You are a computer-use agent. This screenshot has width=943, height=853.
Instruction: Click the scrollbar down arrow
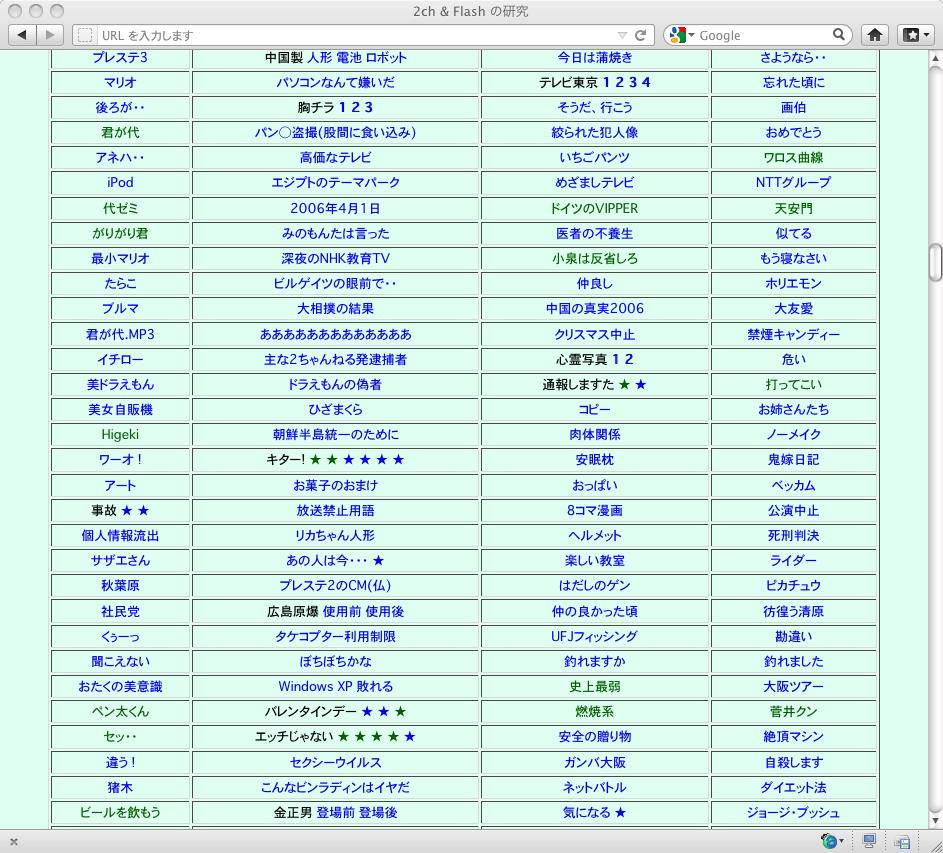935,821
